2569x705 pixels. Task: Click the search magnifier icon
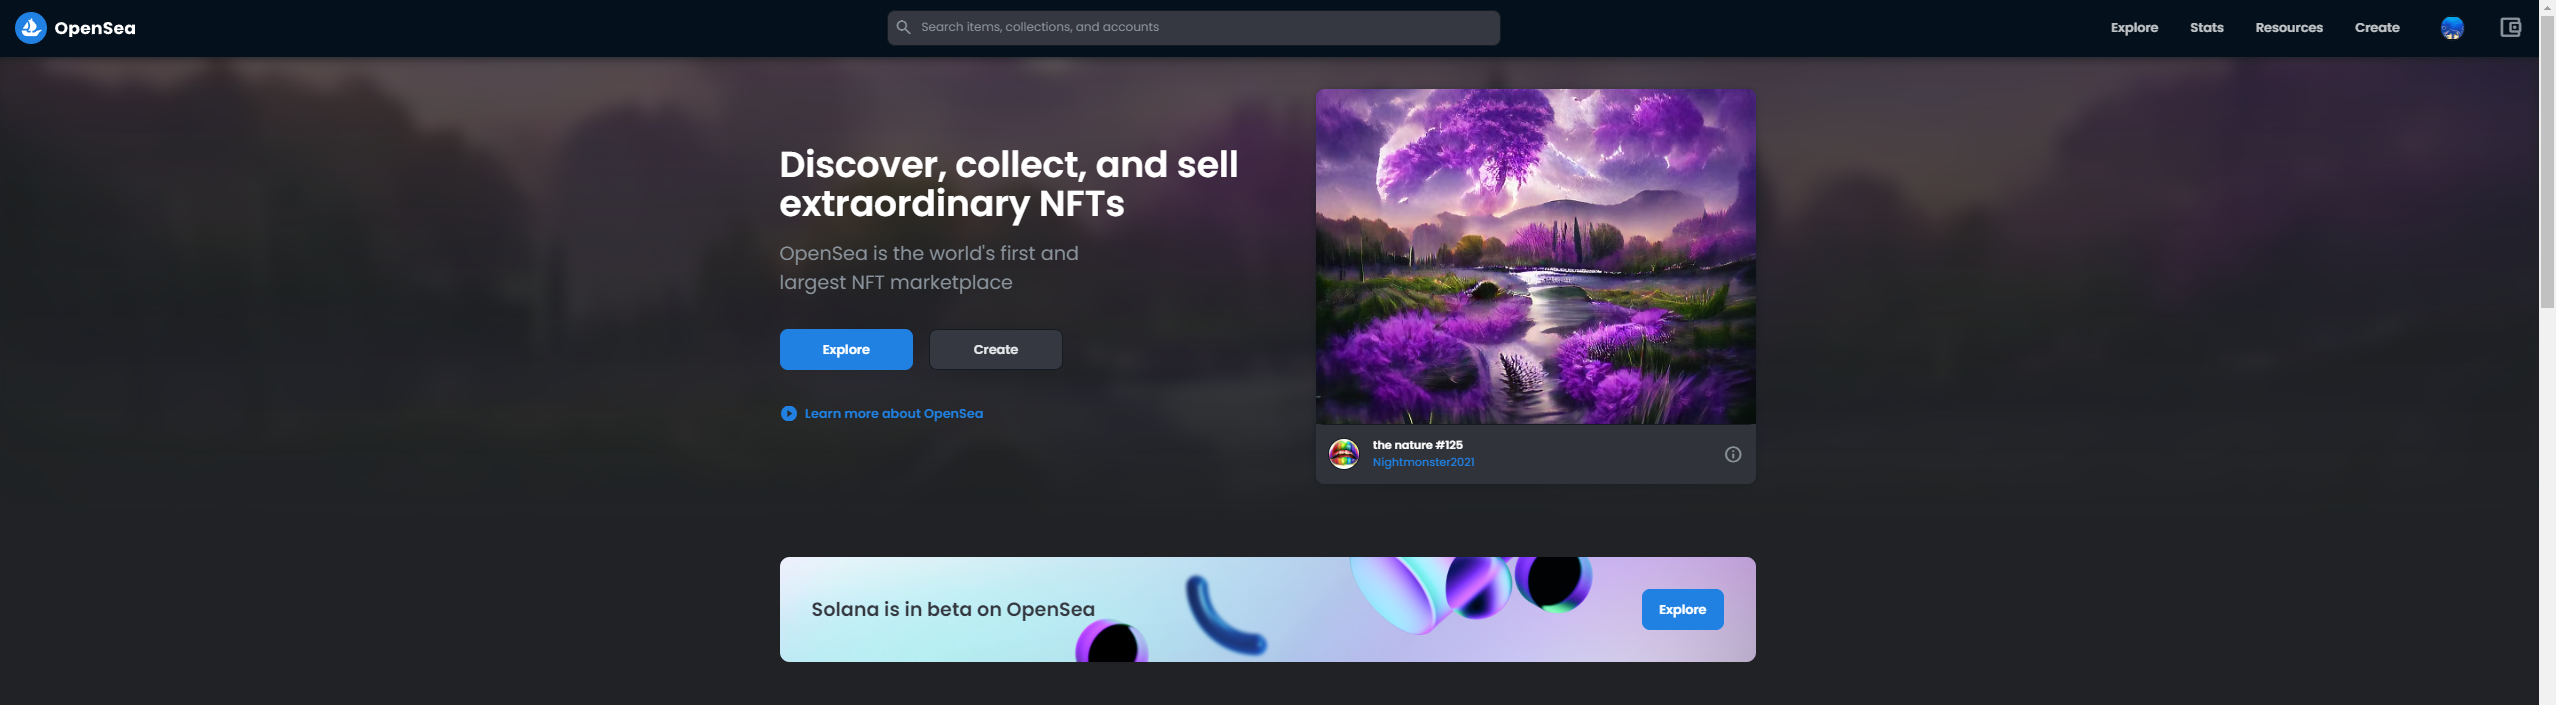pos(903,27)
